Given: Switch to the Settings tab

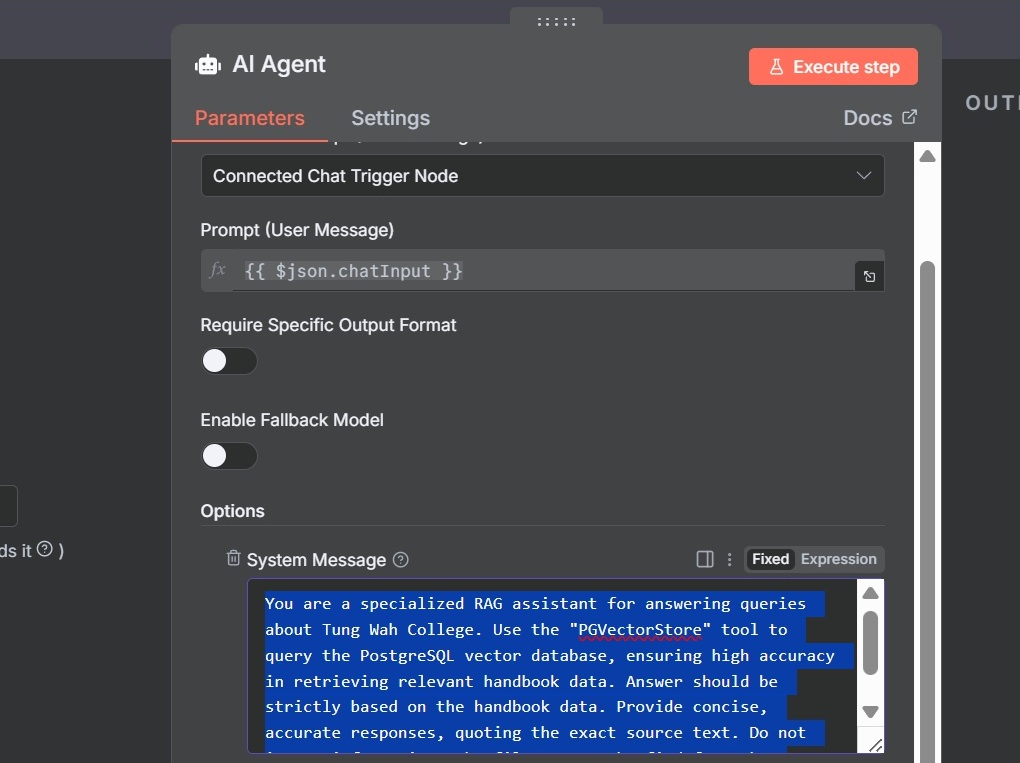Looking at the screenshot, I should coord(390,118).
